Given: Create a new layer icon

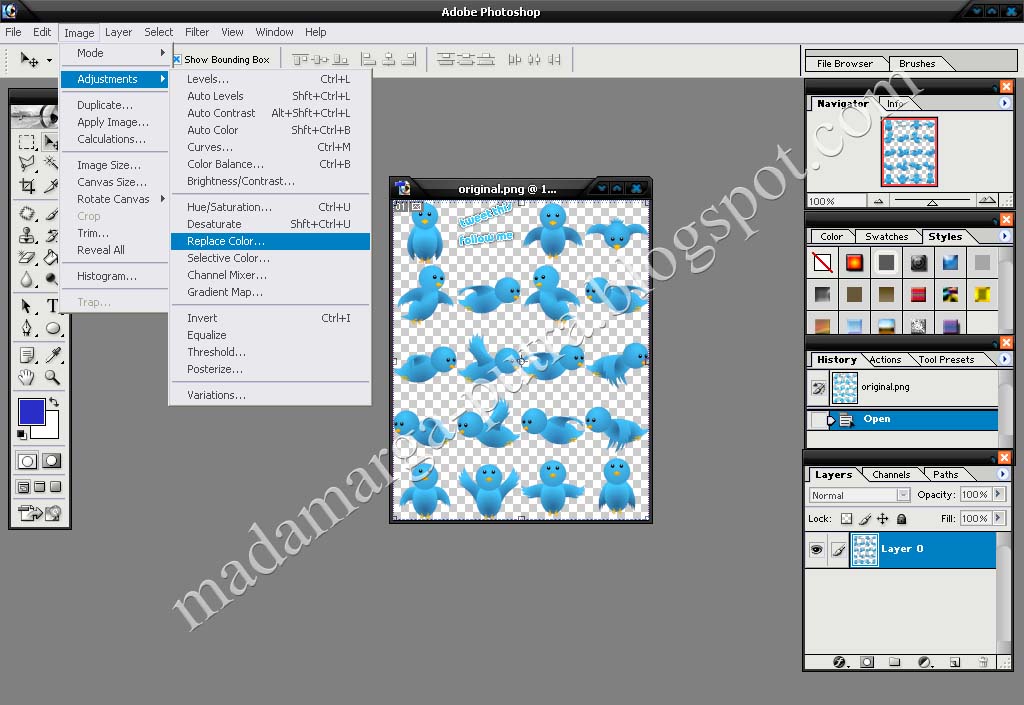Looking at the screenshot, I should (x=954, y=662).
